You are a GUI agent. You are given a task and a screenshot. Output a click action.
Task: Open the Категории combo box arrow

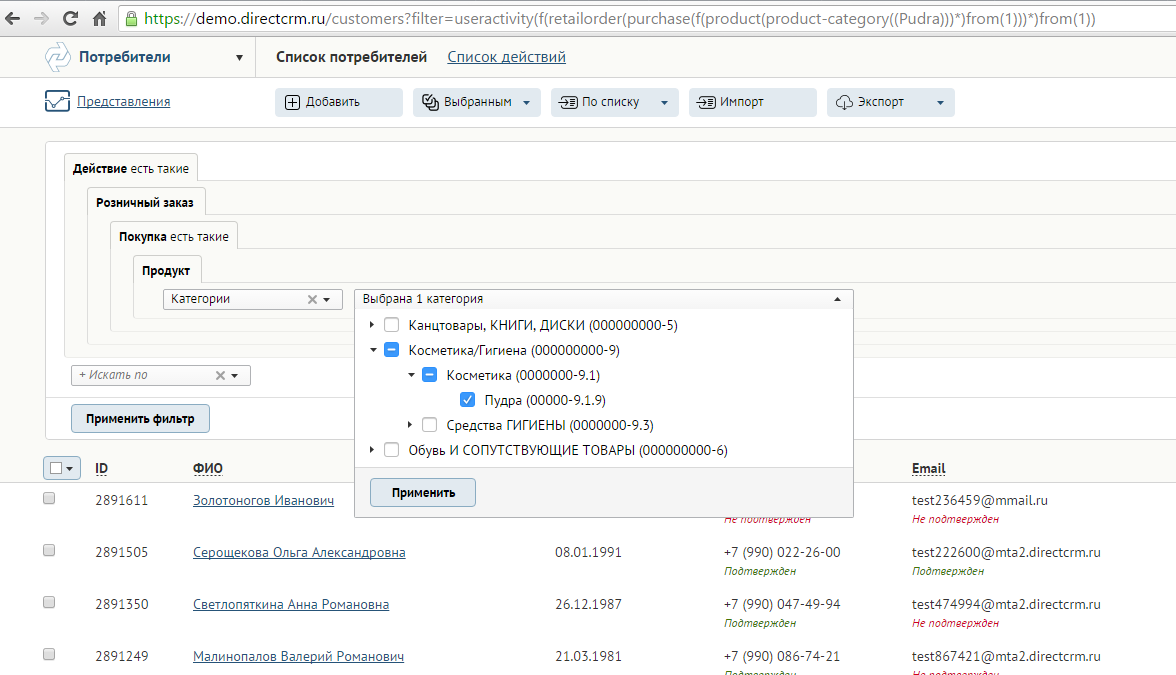(x=327, y=299)
